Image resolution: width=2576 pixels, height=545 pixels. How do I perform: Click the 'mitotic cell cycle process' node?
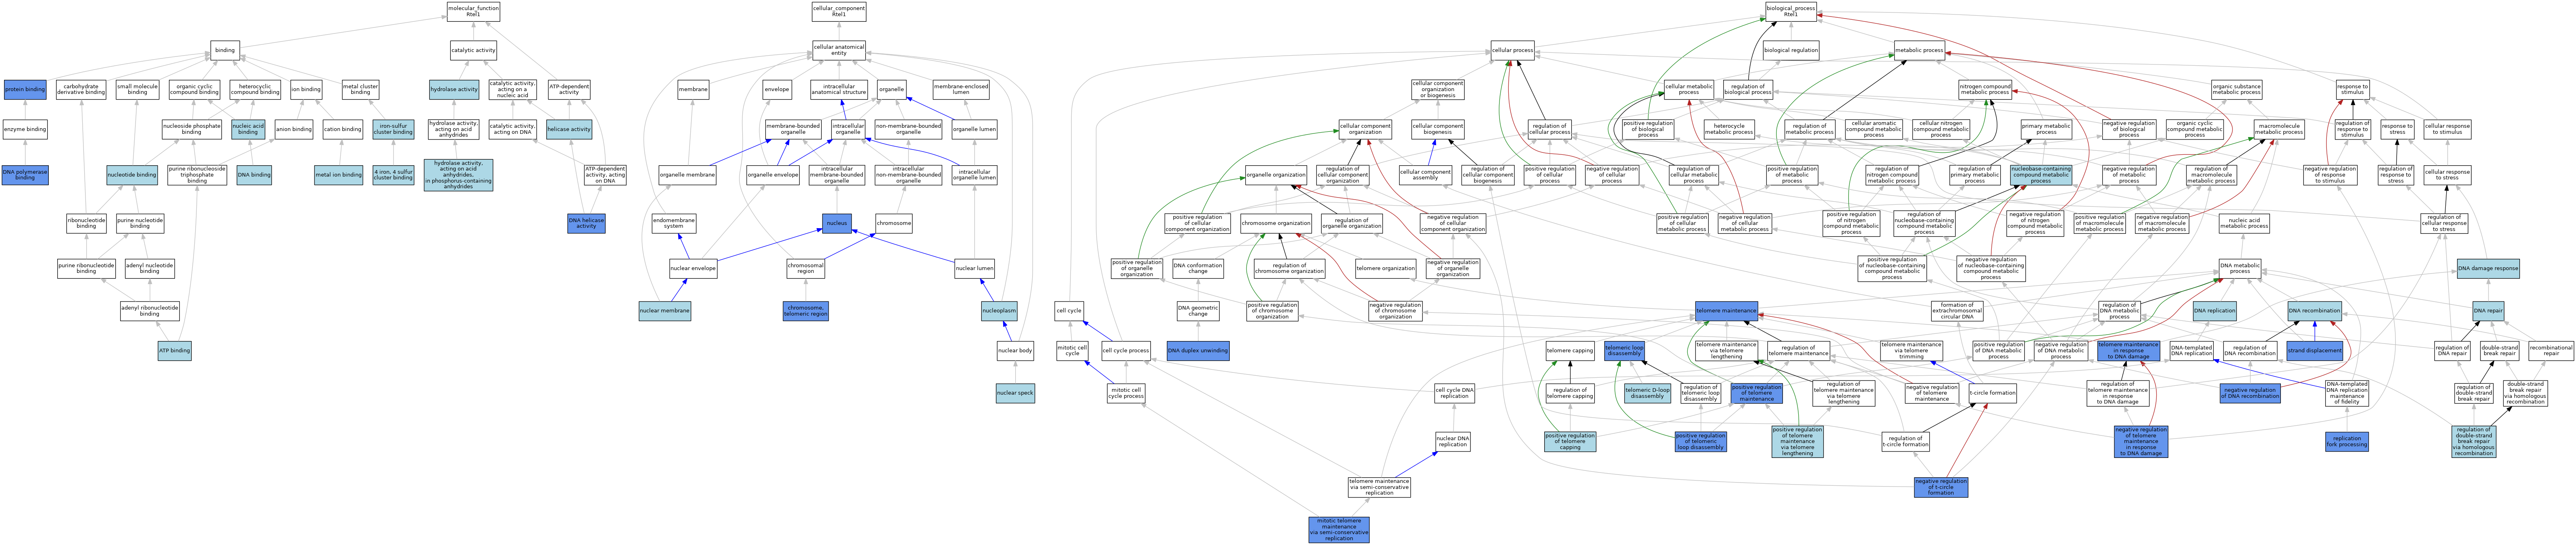pyautogui.click(x=1126, y=393)
